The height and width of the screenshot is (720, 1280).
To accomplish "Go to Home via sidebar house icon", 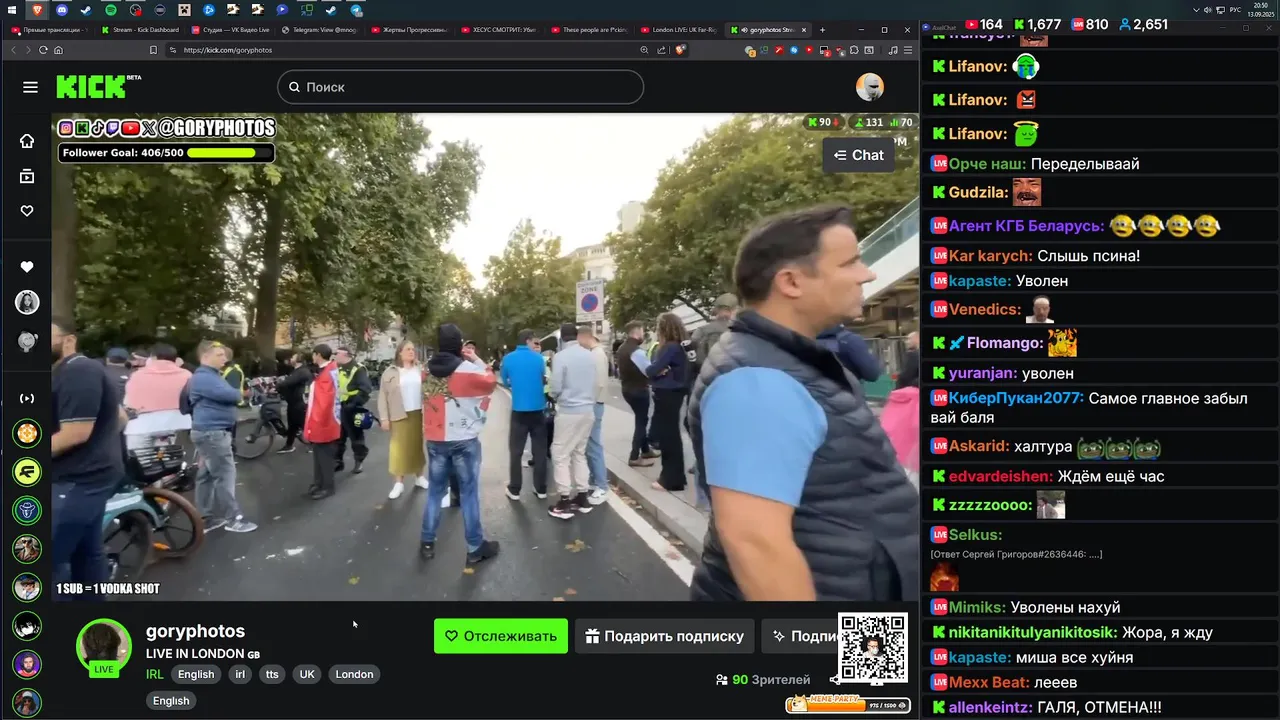I will 27,141.
